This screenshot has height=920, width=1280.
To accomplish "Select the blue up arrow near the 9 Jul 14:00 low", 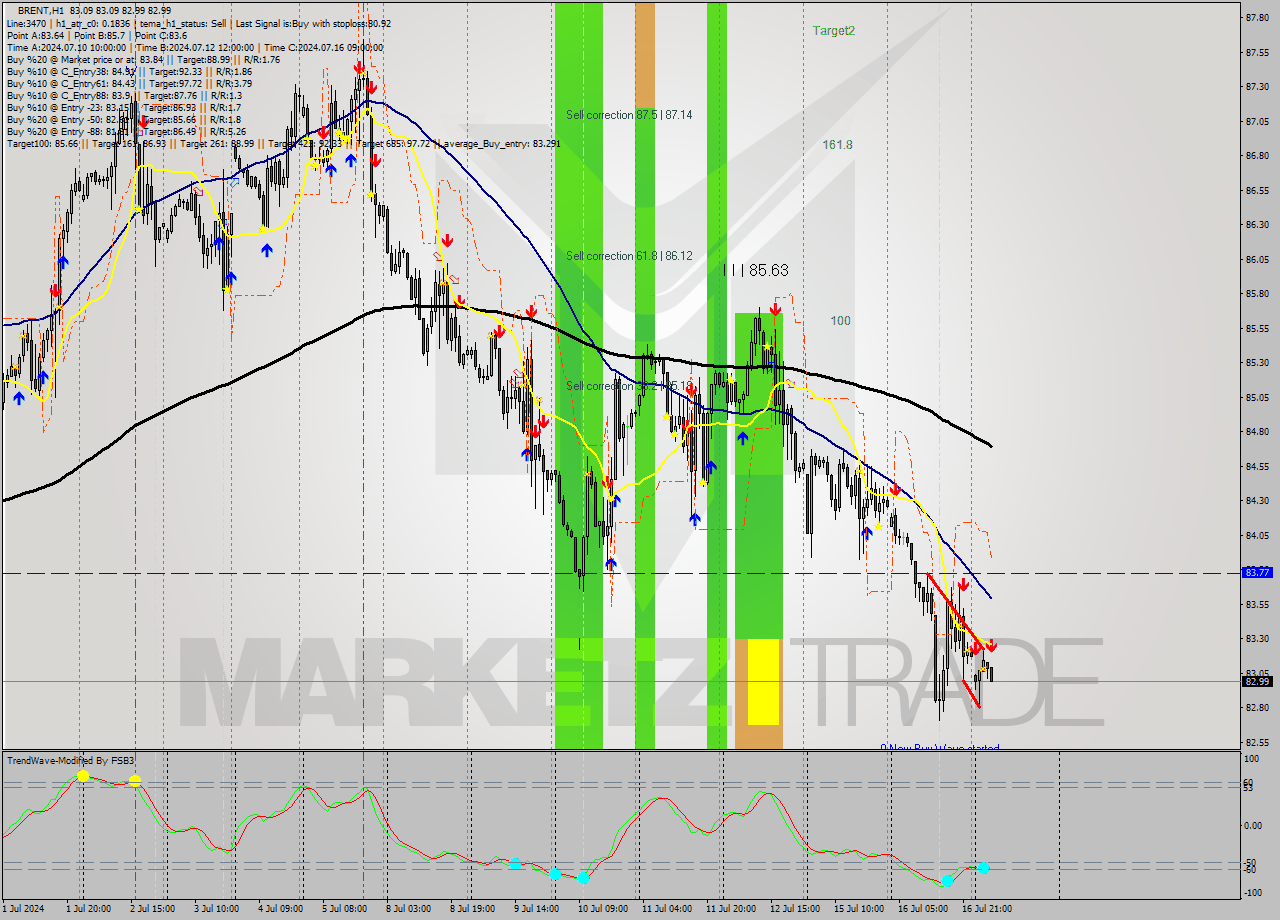I will tap(527, 454).
